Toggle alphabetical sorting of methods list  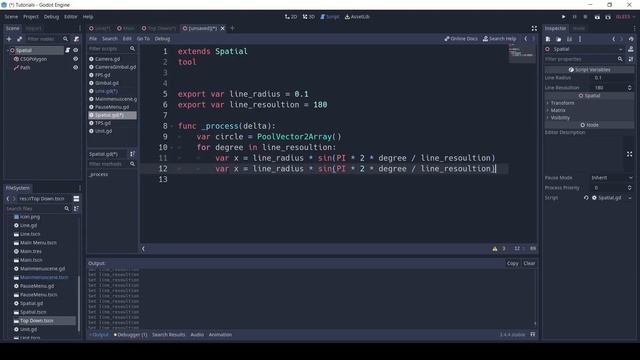(132, 154)
